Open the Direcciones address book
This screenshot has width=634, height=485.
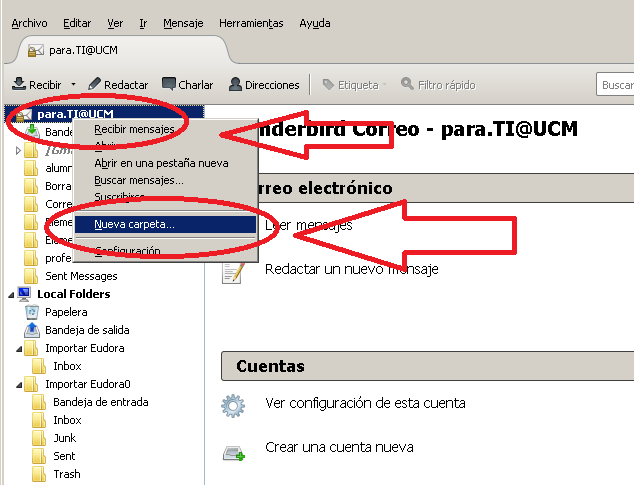(x=264, y=85)
